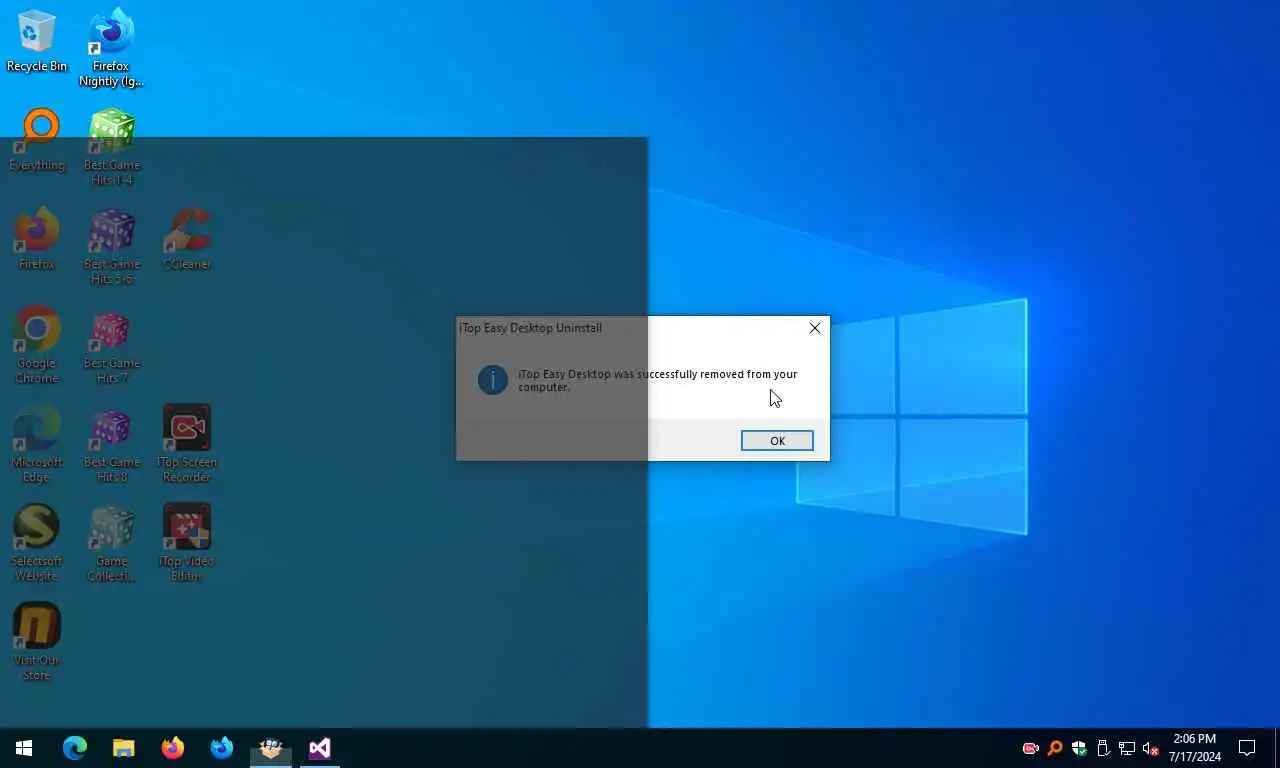Open the notification Action Center

click(1247, 748)
